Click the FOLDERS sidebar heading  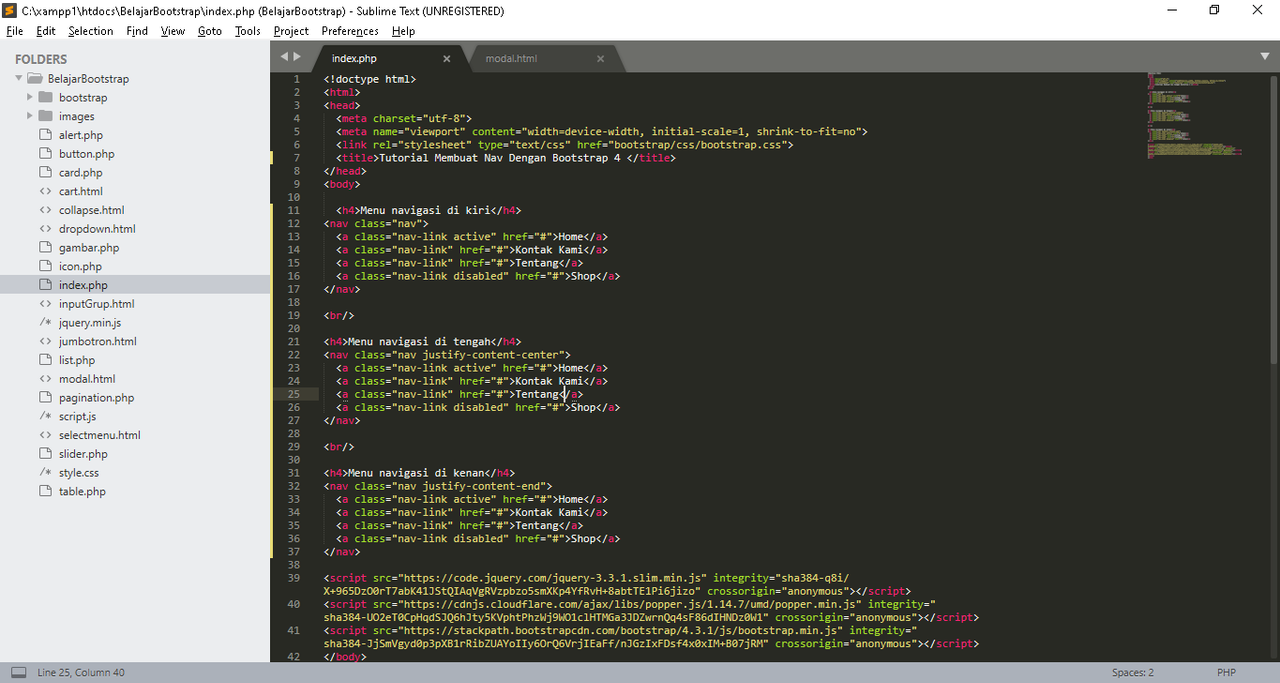[x=41, y=59]
